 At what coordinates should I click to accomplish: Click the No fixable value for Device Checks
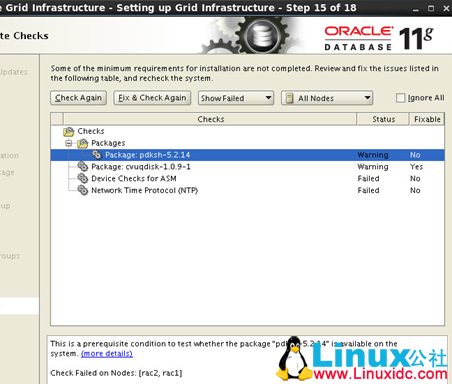pyautogui.click(x=415, y=178)
